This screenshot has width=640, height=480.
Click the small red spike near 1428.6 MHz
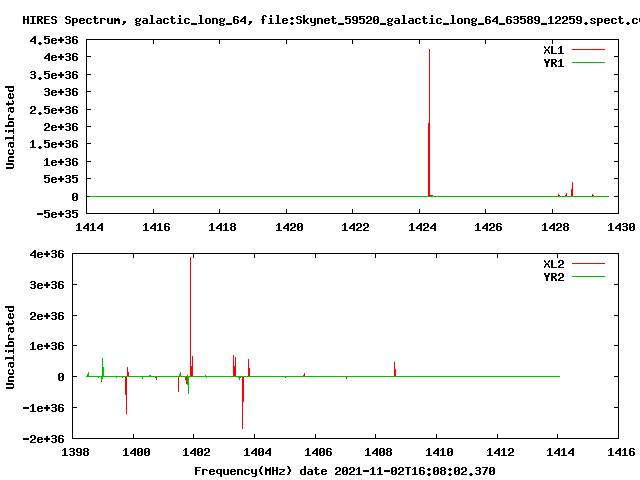572,189
